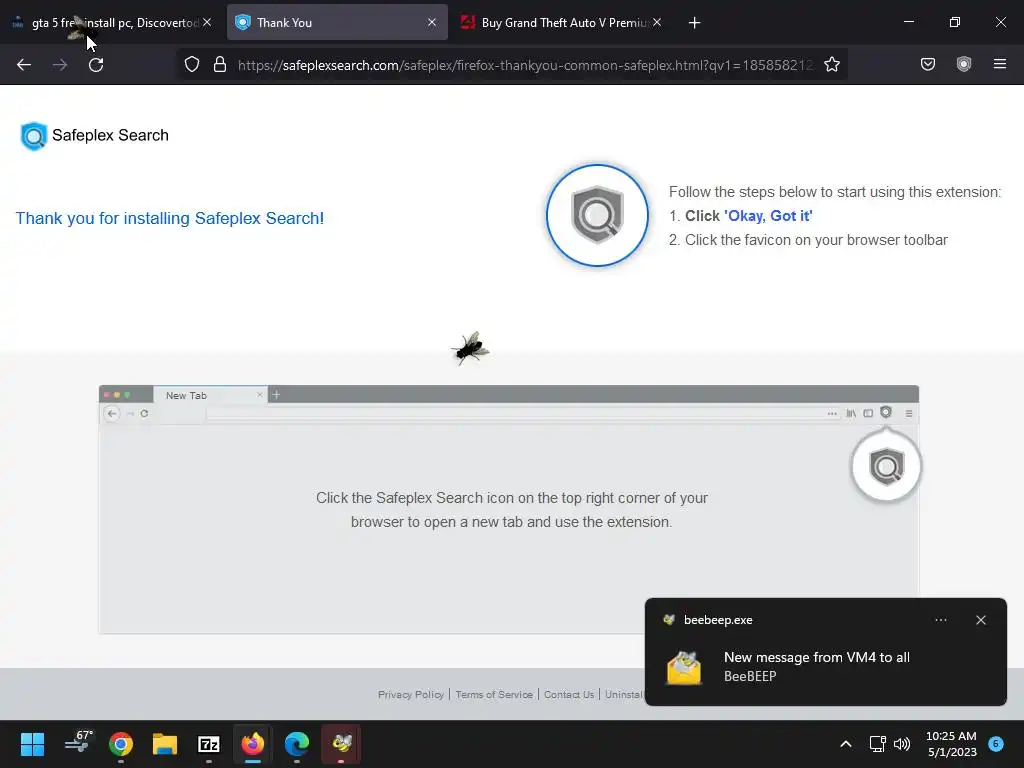Open the Privacy Policy link
1024x768 pixels.
(411, 694)
